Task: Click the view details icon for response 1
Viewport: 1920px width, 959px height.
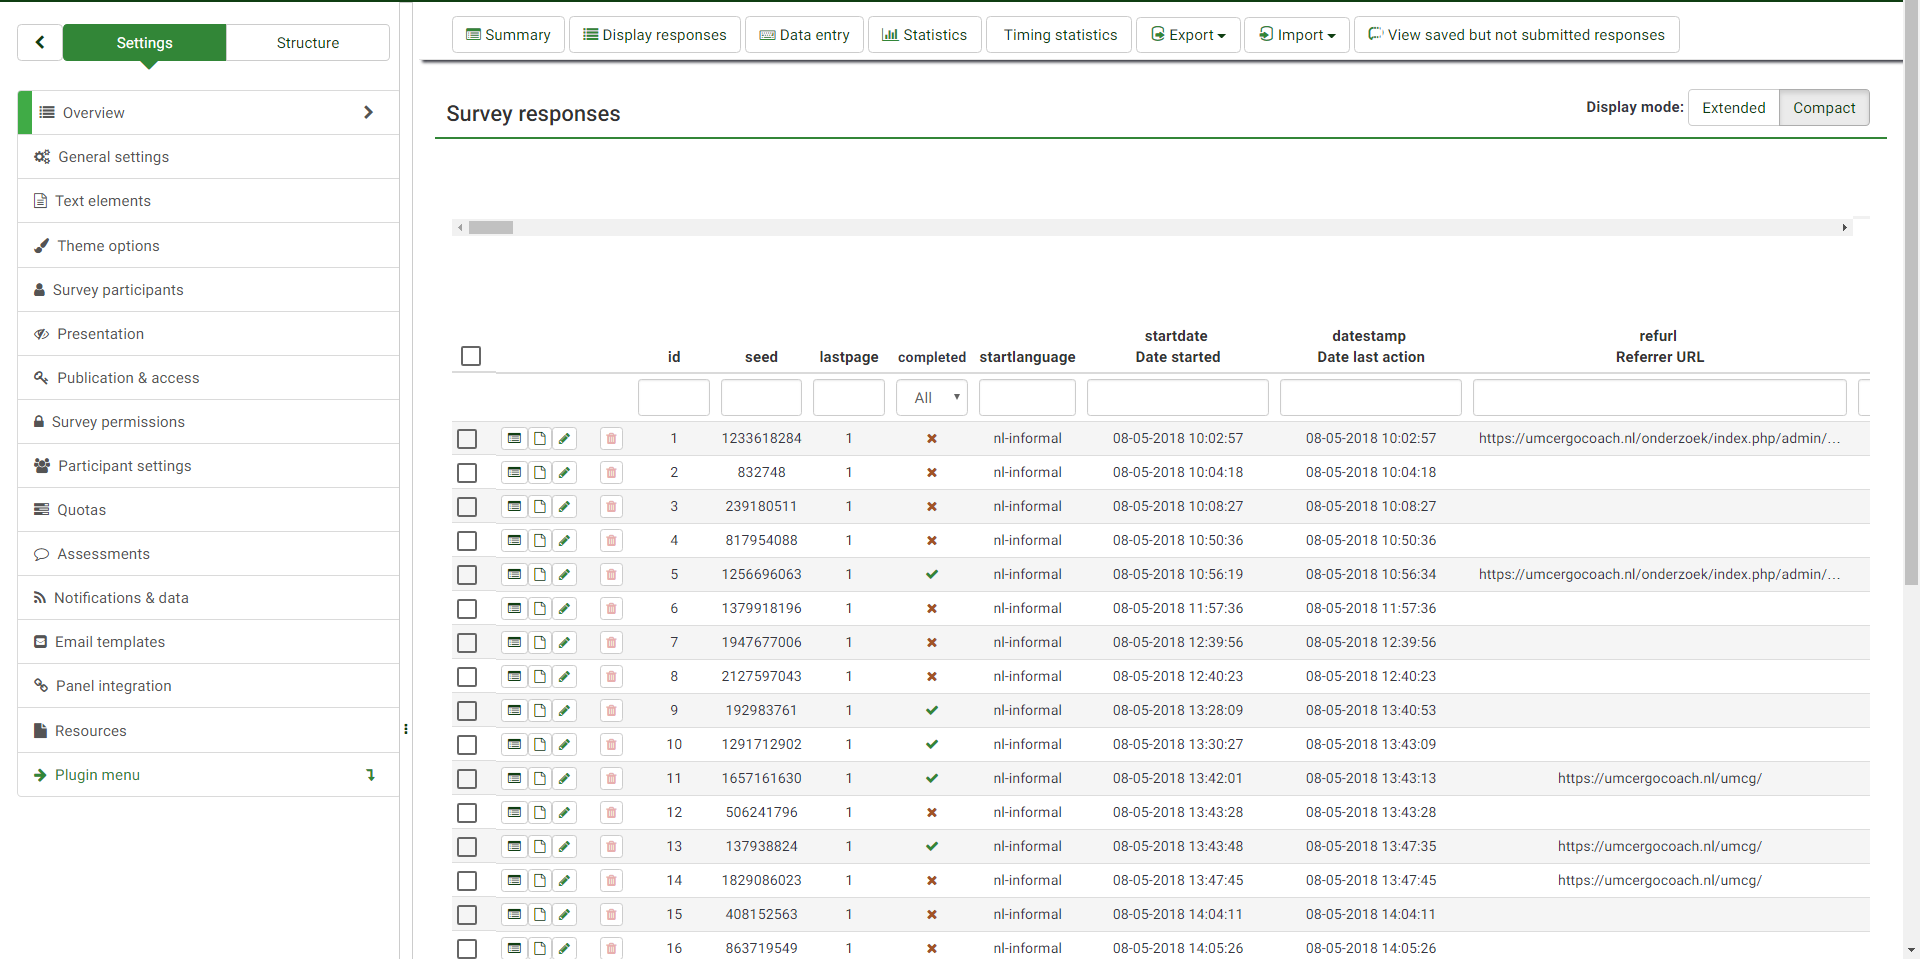Action: click(514, 438)
